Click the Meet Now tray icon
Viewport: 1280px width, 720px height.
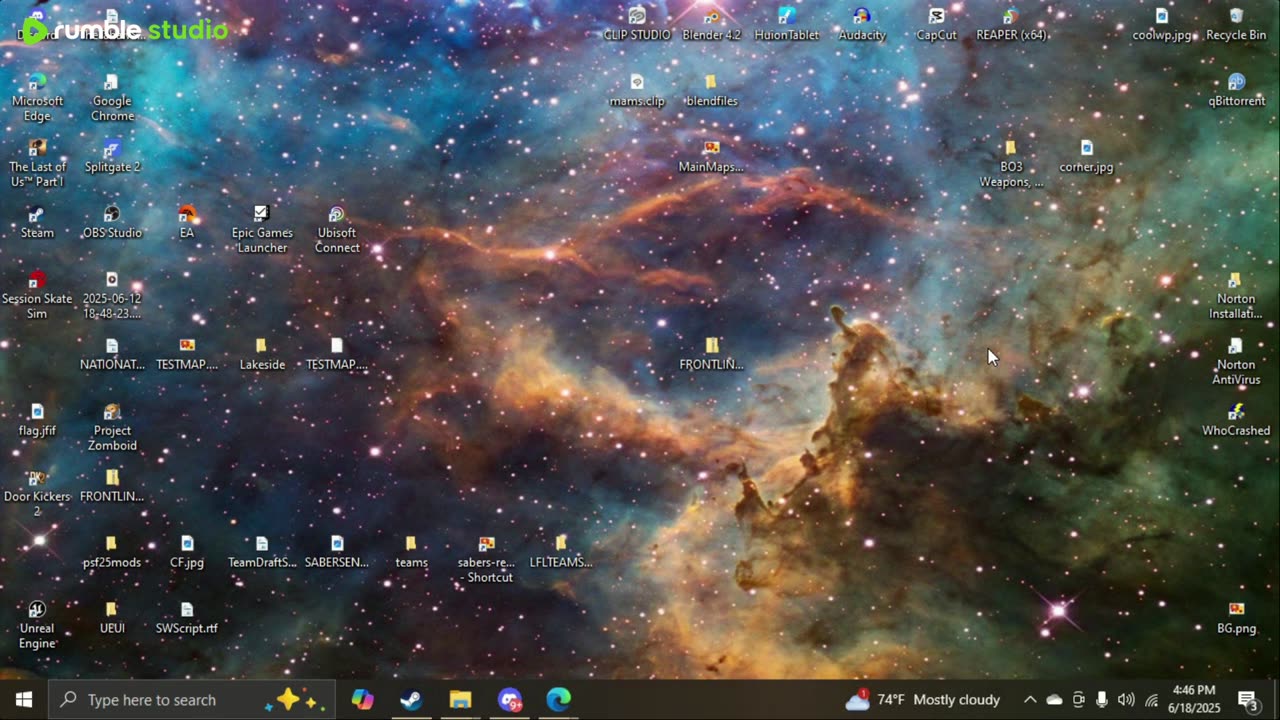click(1078, 700)
